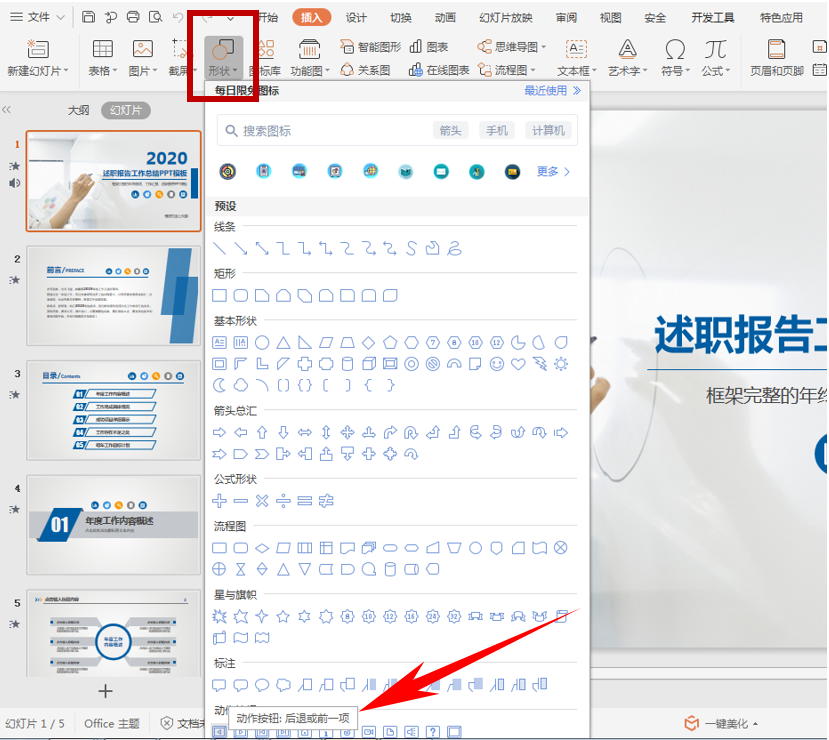Open the 审阅 review tab
This screenshot has height=740, width=829.
[566, 17]
